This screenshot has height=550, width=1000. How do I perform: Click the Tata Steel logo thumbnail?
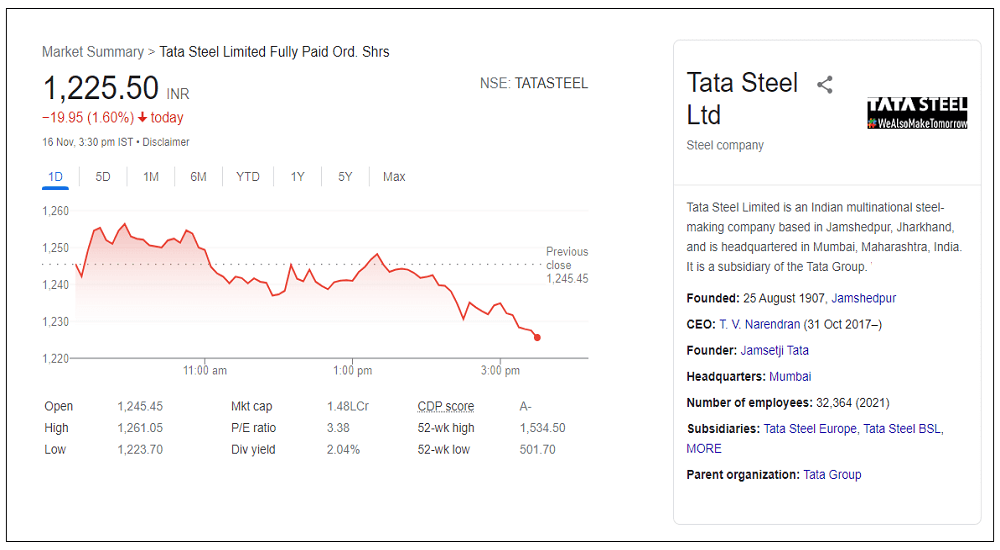(x=917, y=113)
